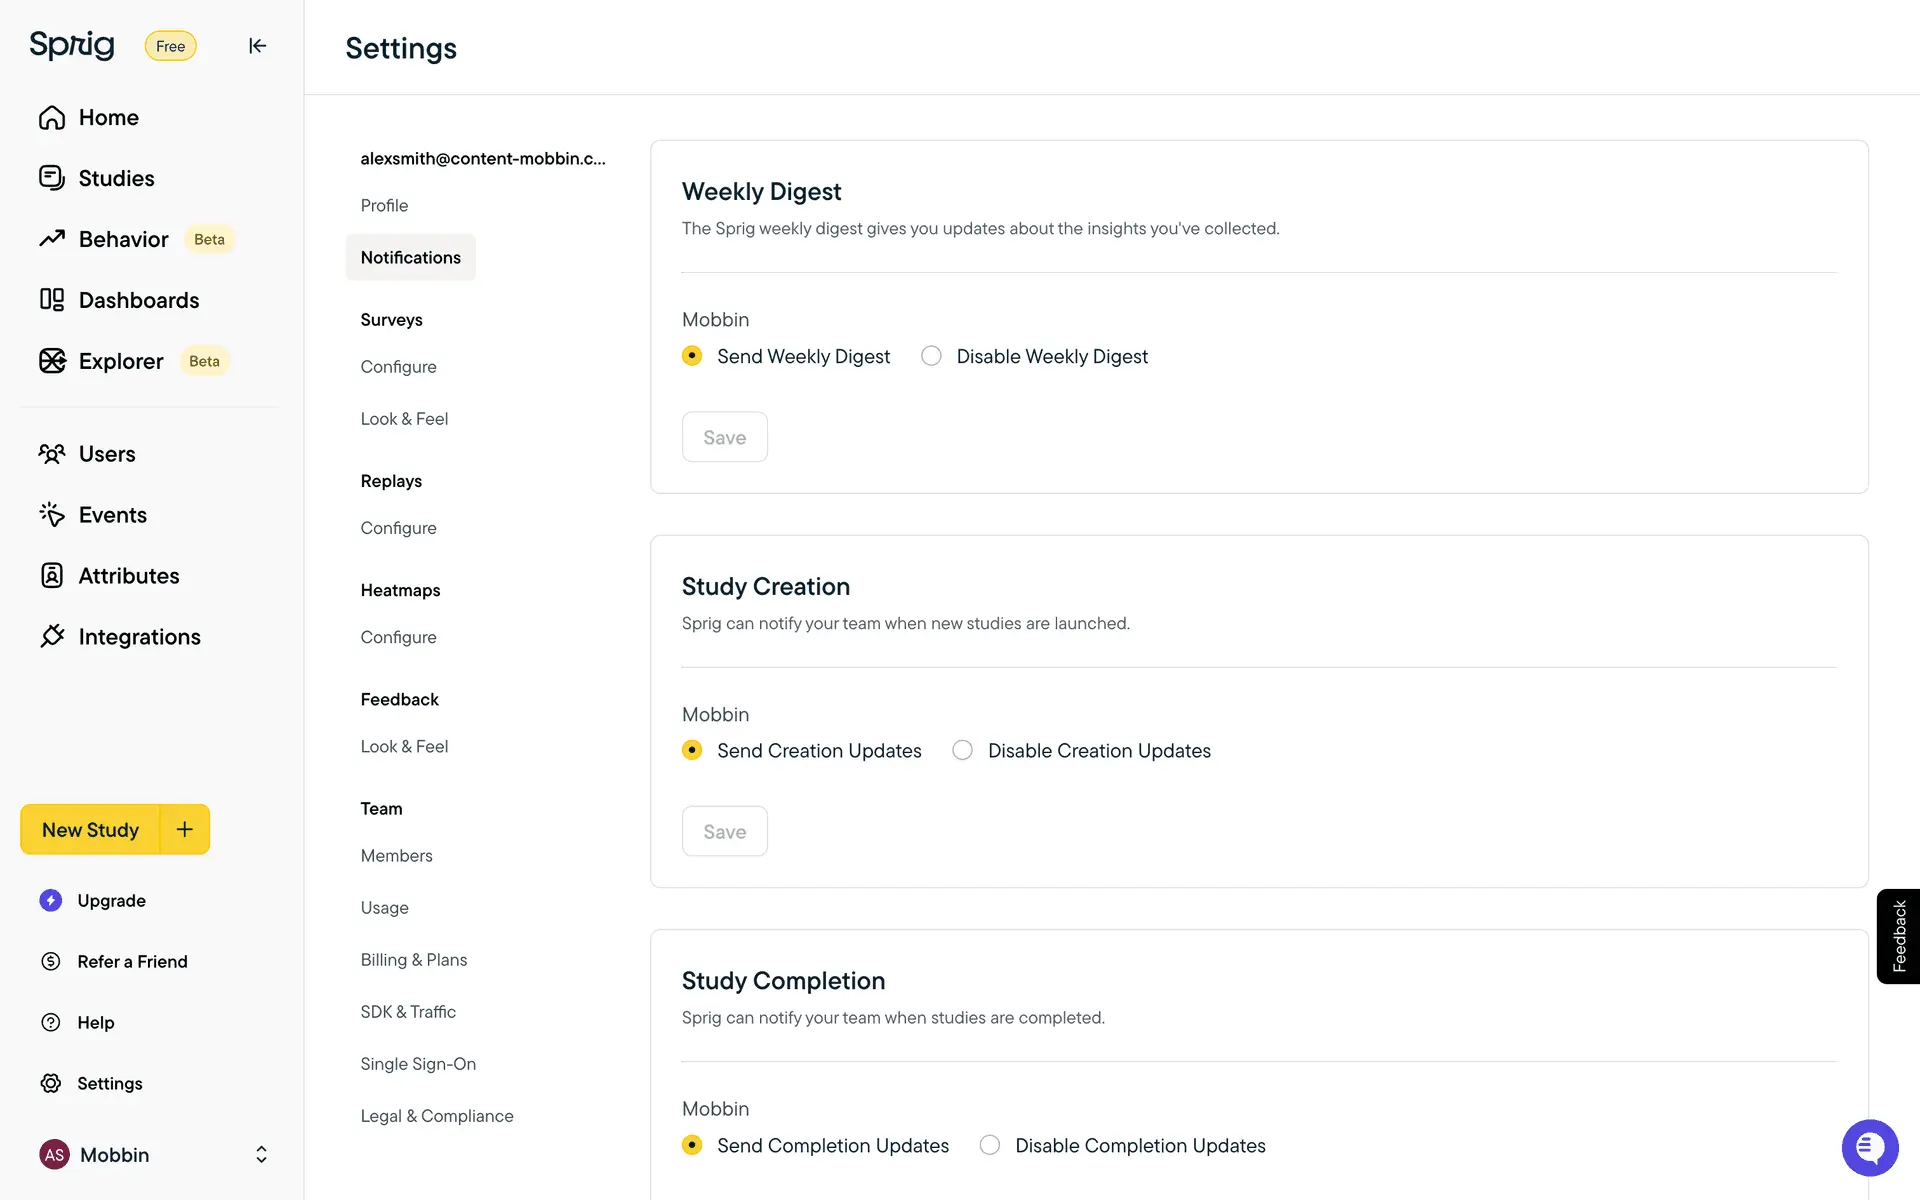The width and height of the screenshot is (1920, 1200).
Task: Expand the Mobbin workspace switcher chevrons
Action: tap(261, 1155)
